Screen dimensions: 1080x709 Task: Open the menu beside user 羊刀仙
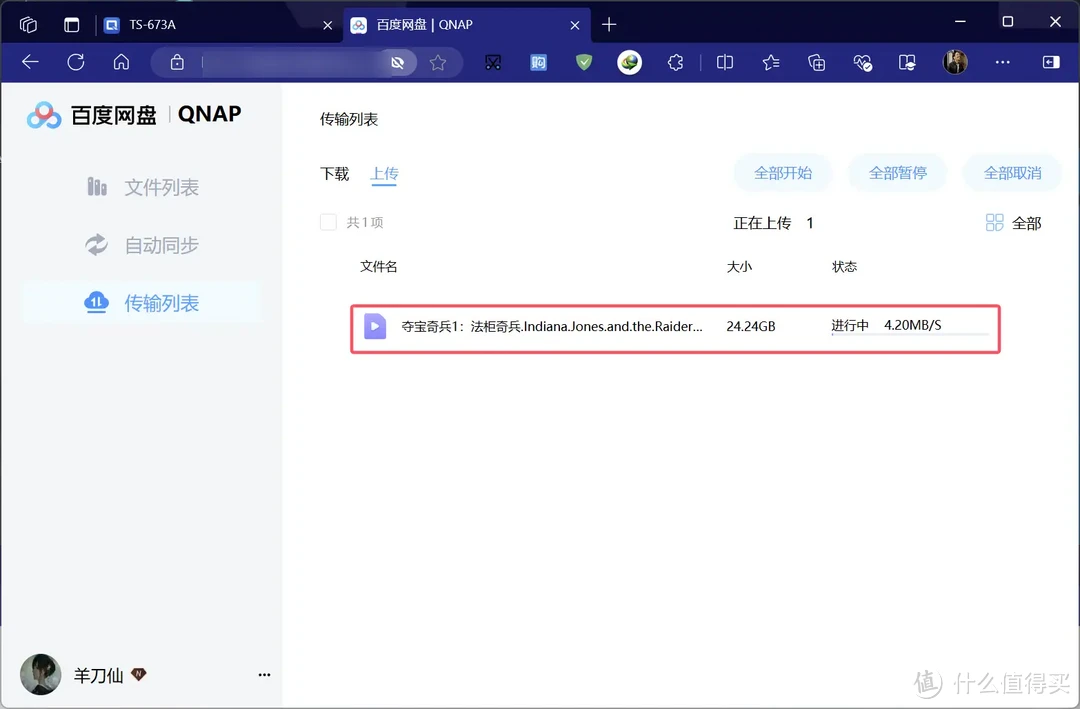tap(264, 675)
